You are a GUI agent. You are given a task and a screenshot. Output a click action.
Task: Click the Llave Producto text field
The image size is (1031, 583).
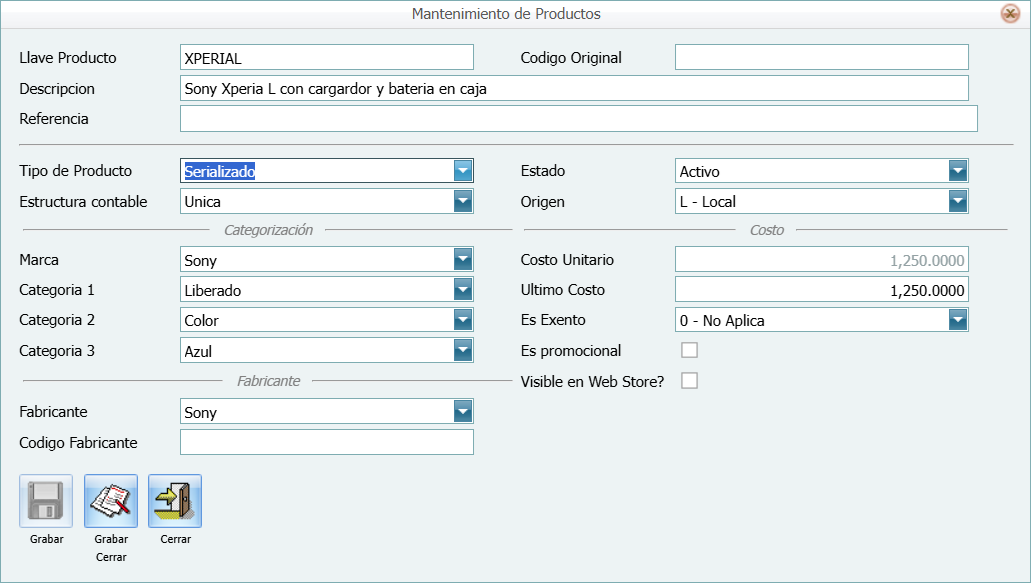click(x=326, y=58)
